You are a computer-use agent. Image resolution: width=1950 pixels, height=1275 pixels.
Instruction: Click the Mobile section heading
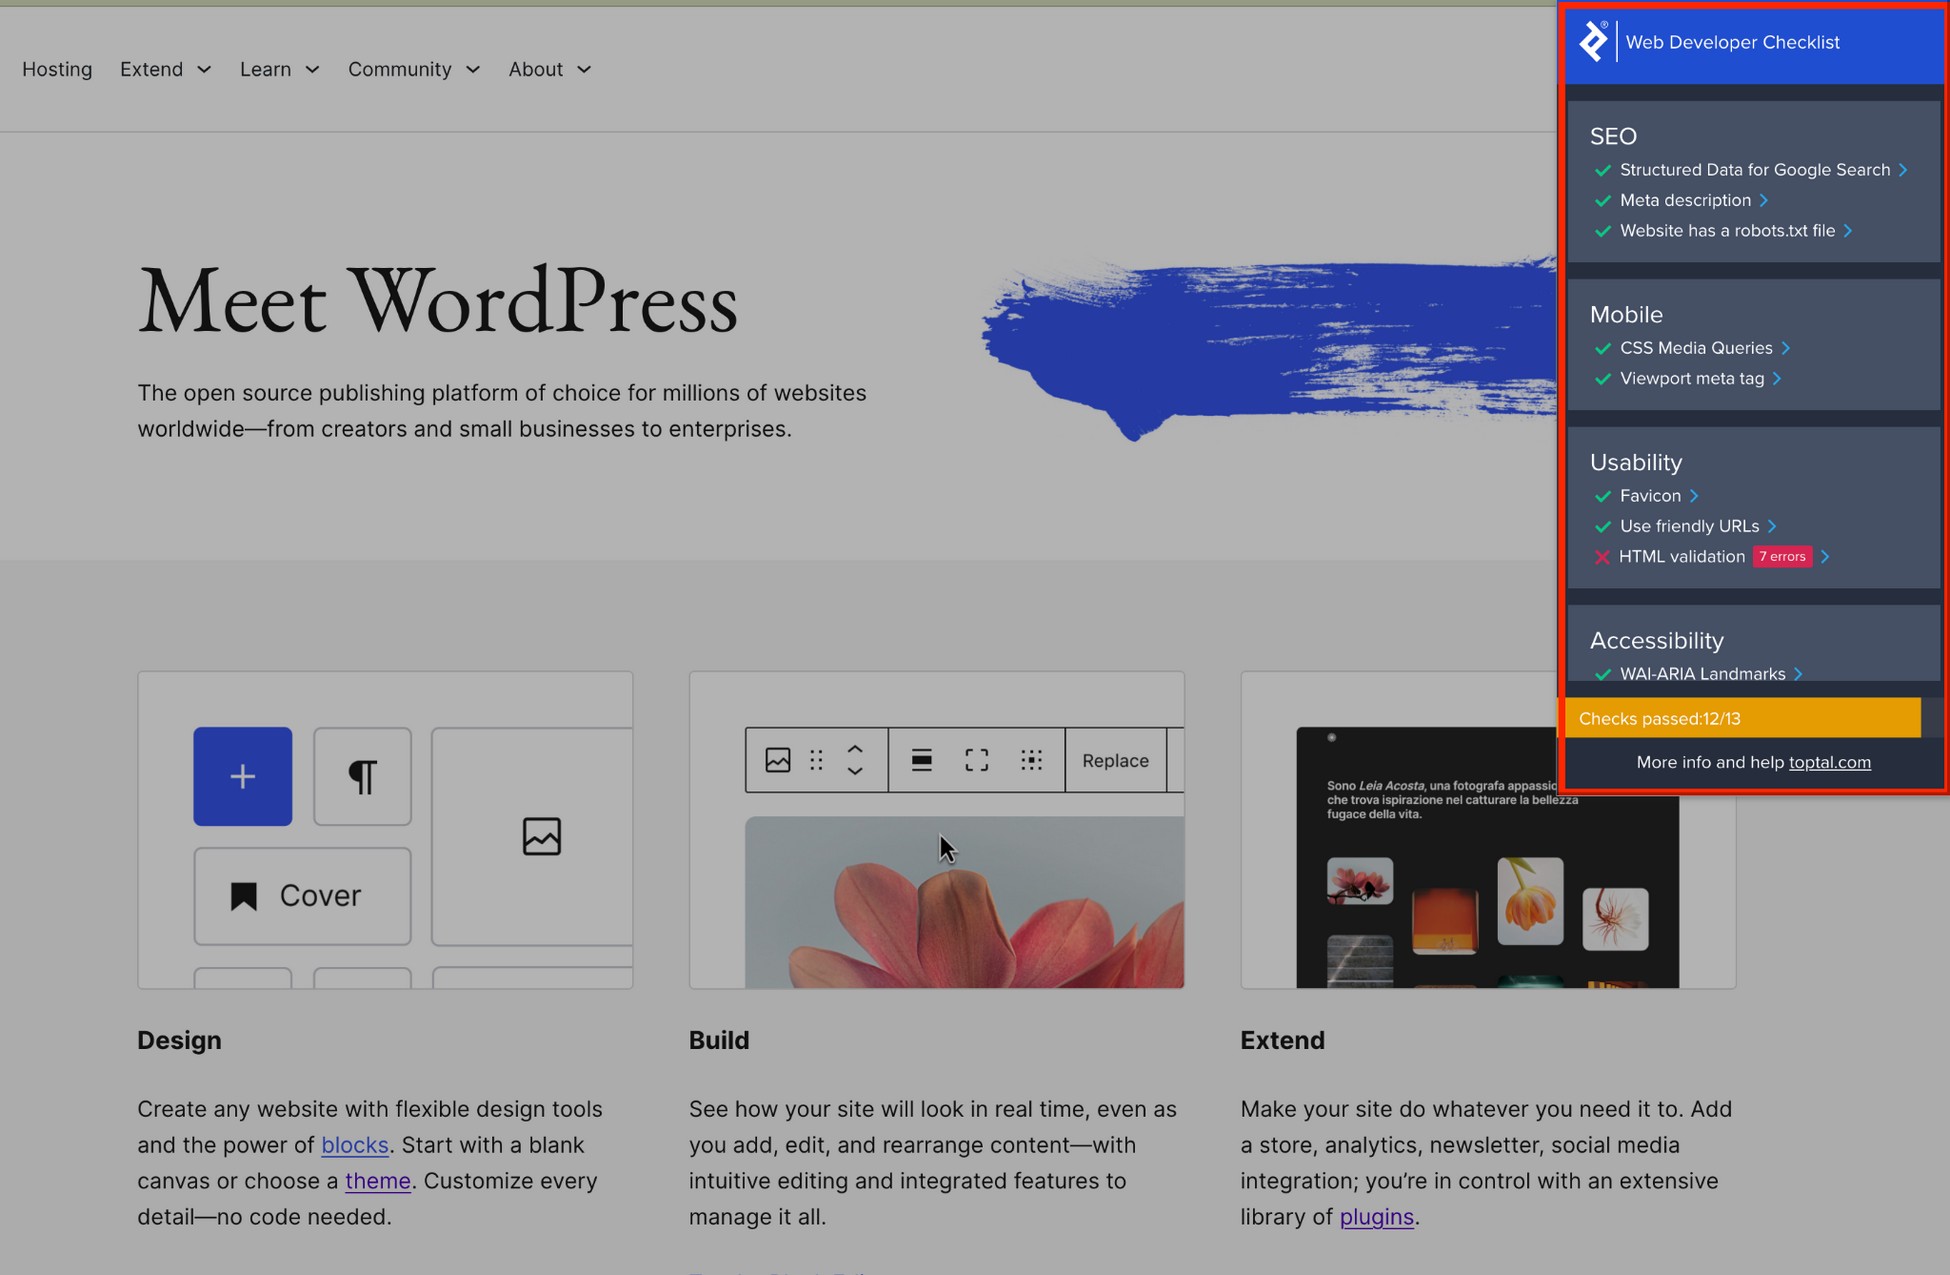coord(1626,314)
